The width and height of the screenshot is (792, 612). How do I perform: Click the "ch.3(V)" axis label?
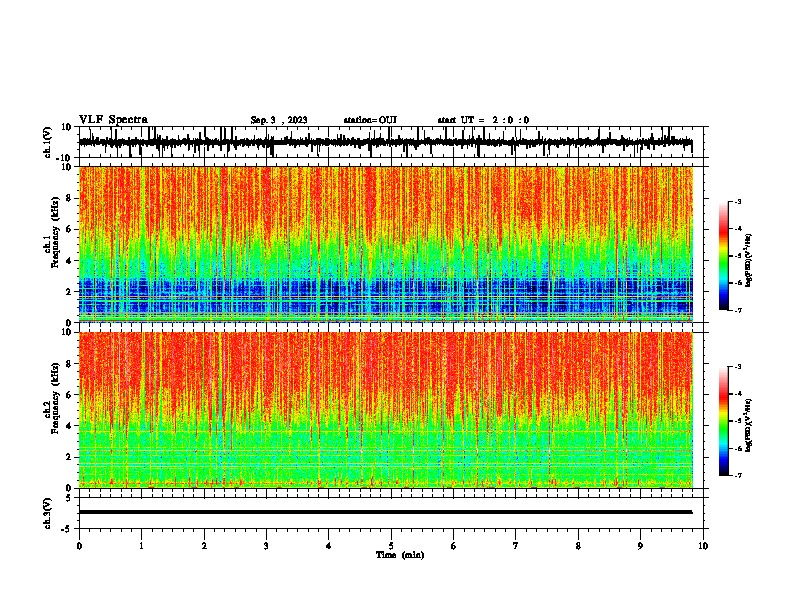click(48, 513)
